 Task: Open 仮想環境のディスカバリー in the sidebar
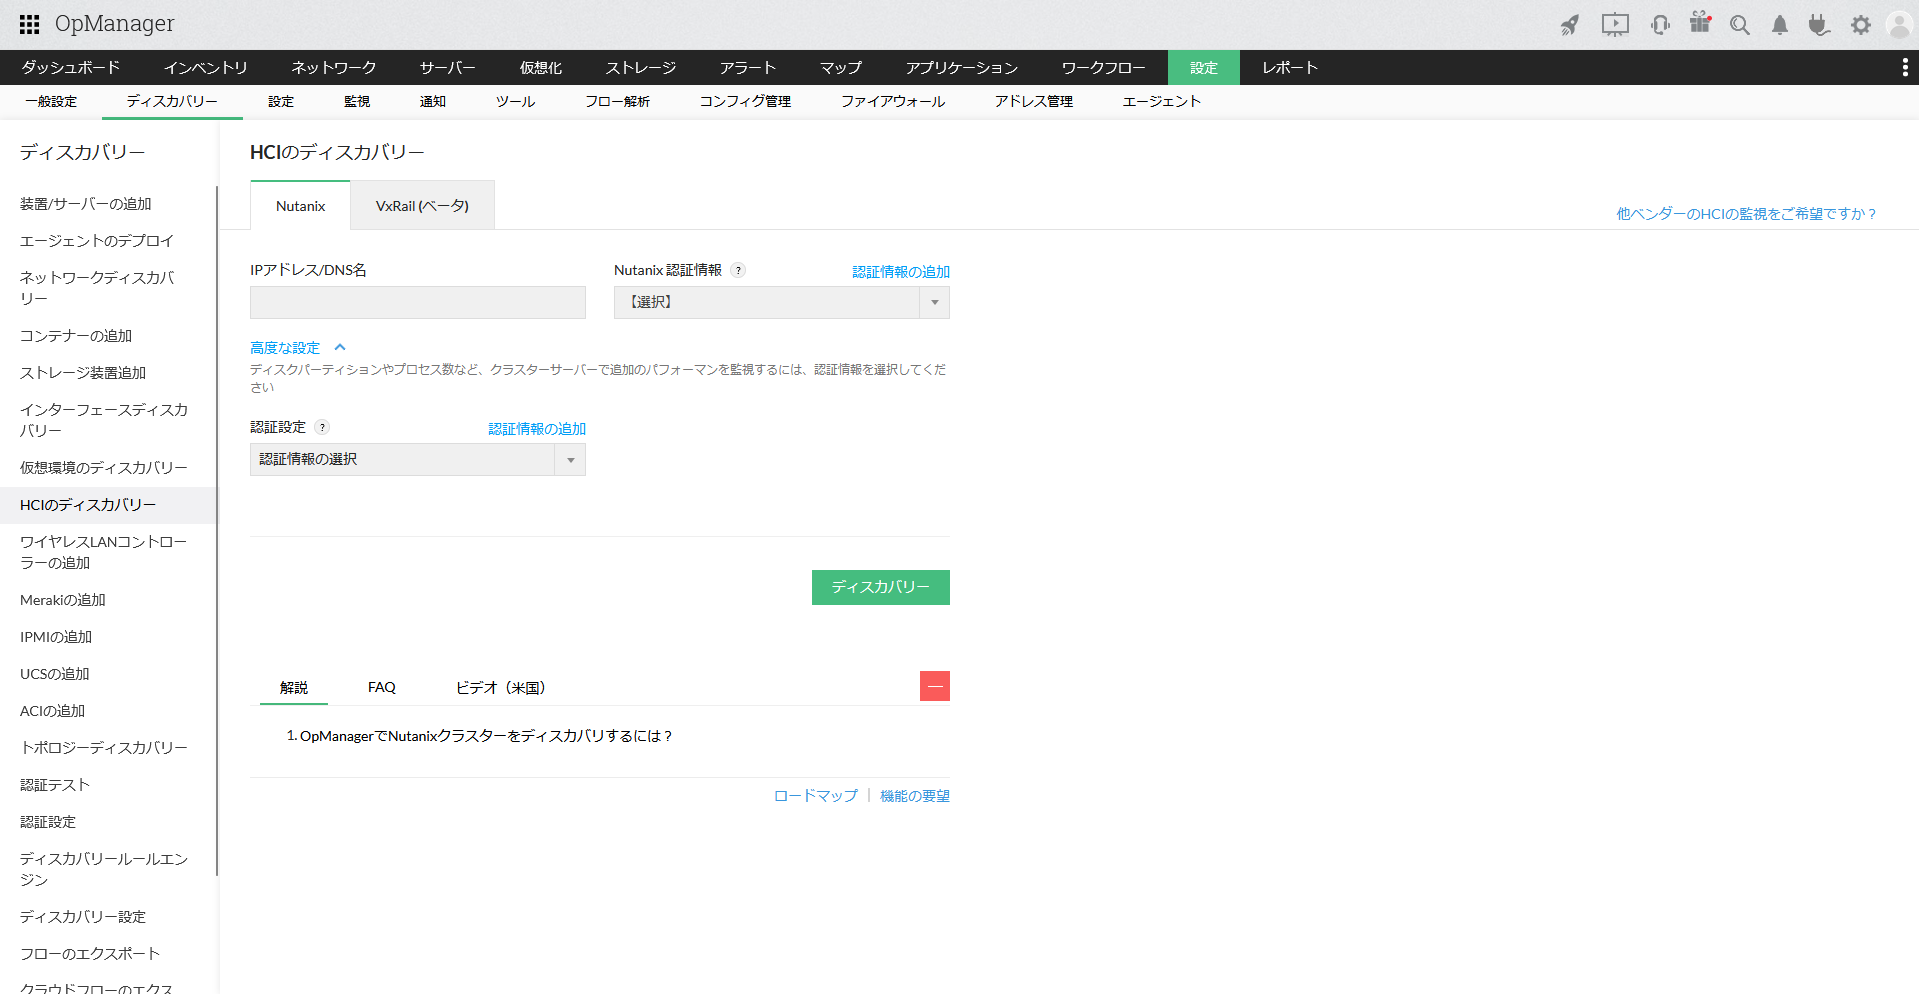(104, 468)
